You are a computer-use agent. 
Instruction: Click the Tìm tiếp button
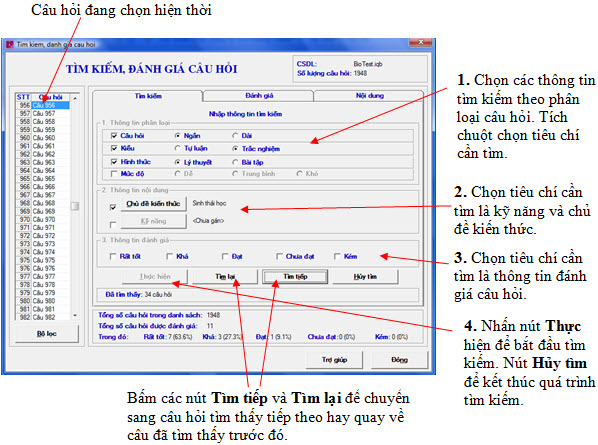(295, 276)
